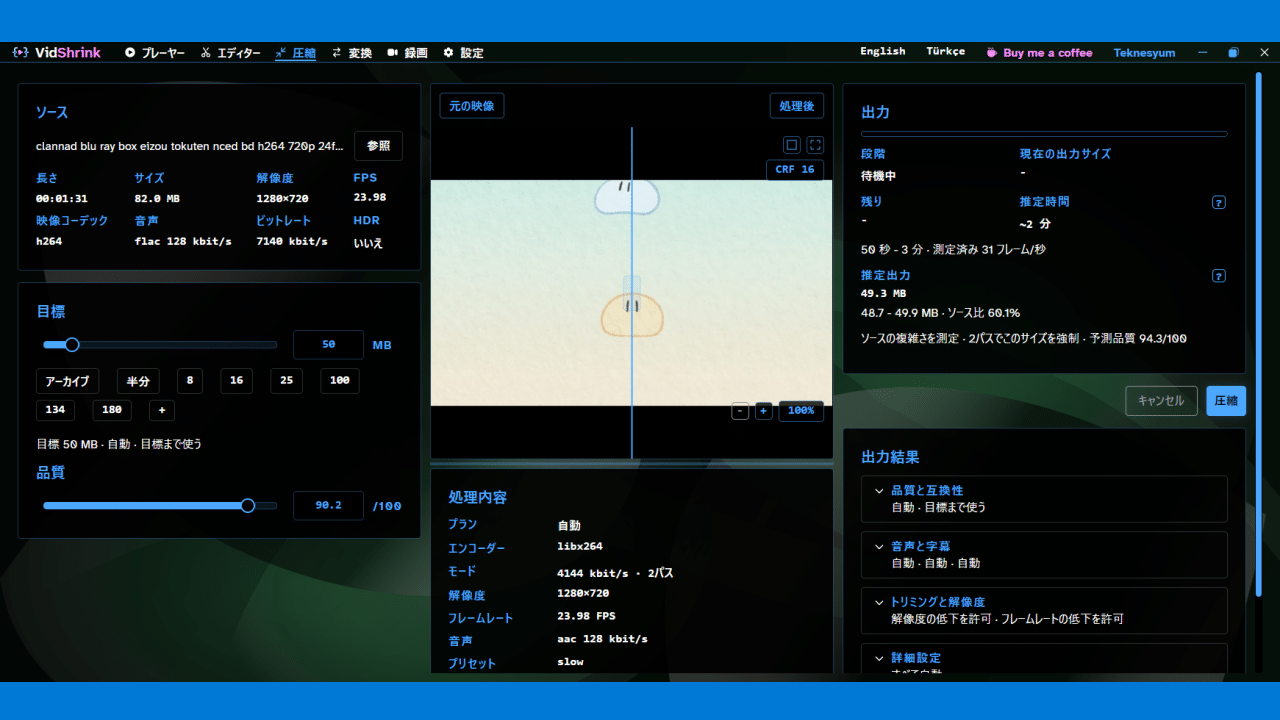The image size is (1280, 720).
Task: Click the VidShrink logo icon
Action: 20,53
